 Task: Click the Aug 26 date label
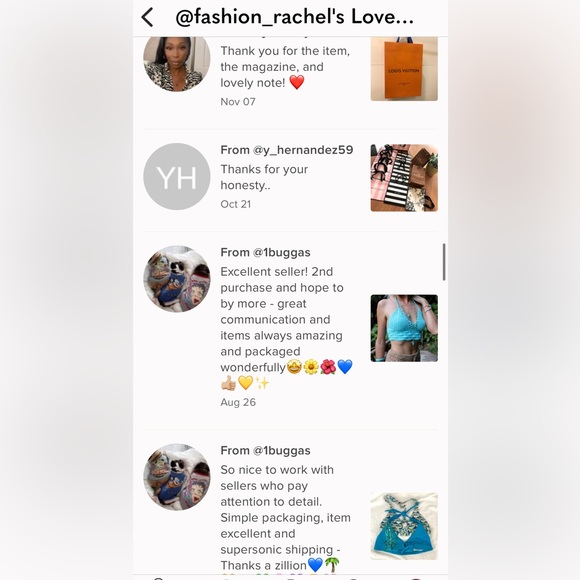(x=238, y=402)
